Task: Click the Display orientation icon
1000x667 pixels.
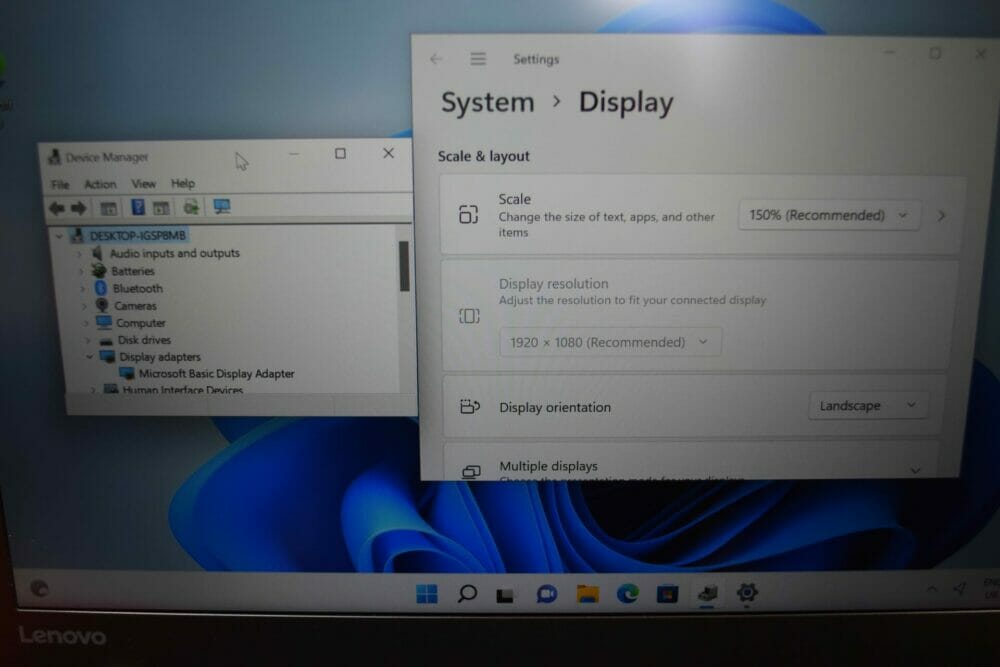Action: click(x=470, y=406)
